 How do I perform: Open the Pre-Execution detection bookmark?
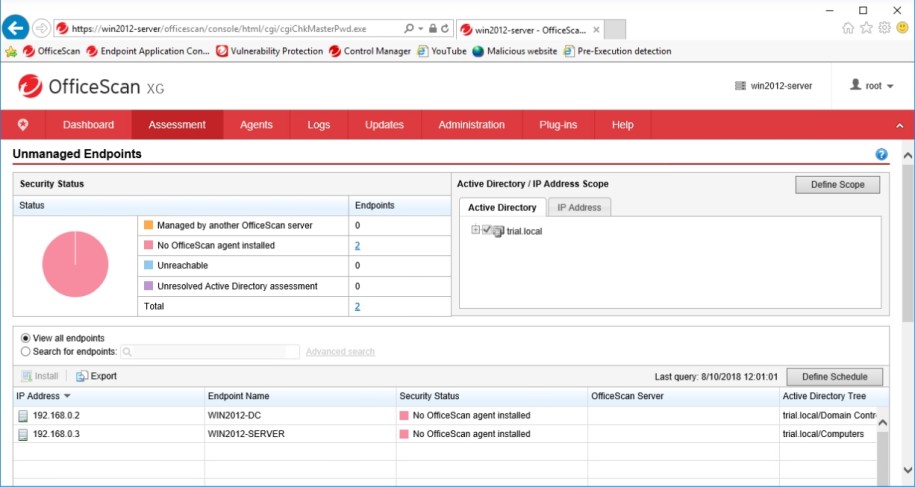coord(617,51)
